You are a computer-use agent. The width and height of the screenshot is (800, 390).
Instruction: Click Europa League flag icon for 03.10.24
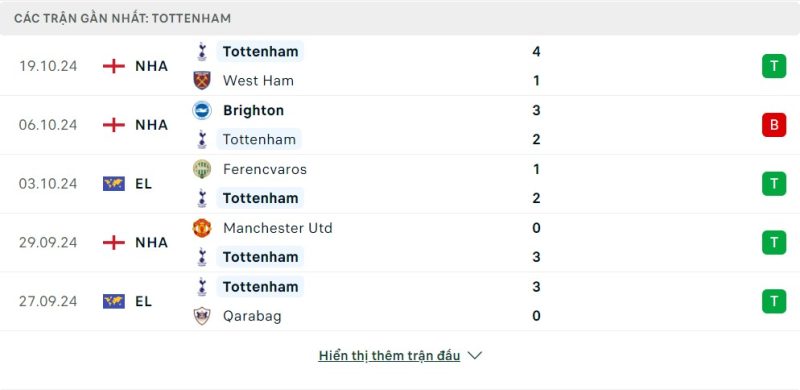[x=114, y=184]
